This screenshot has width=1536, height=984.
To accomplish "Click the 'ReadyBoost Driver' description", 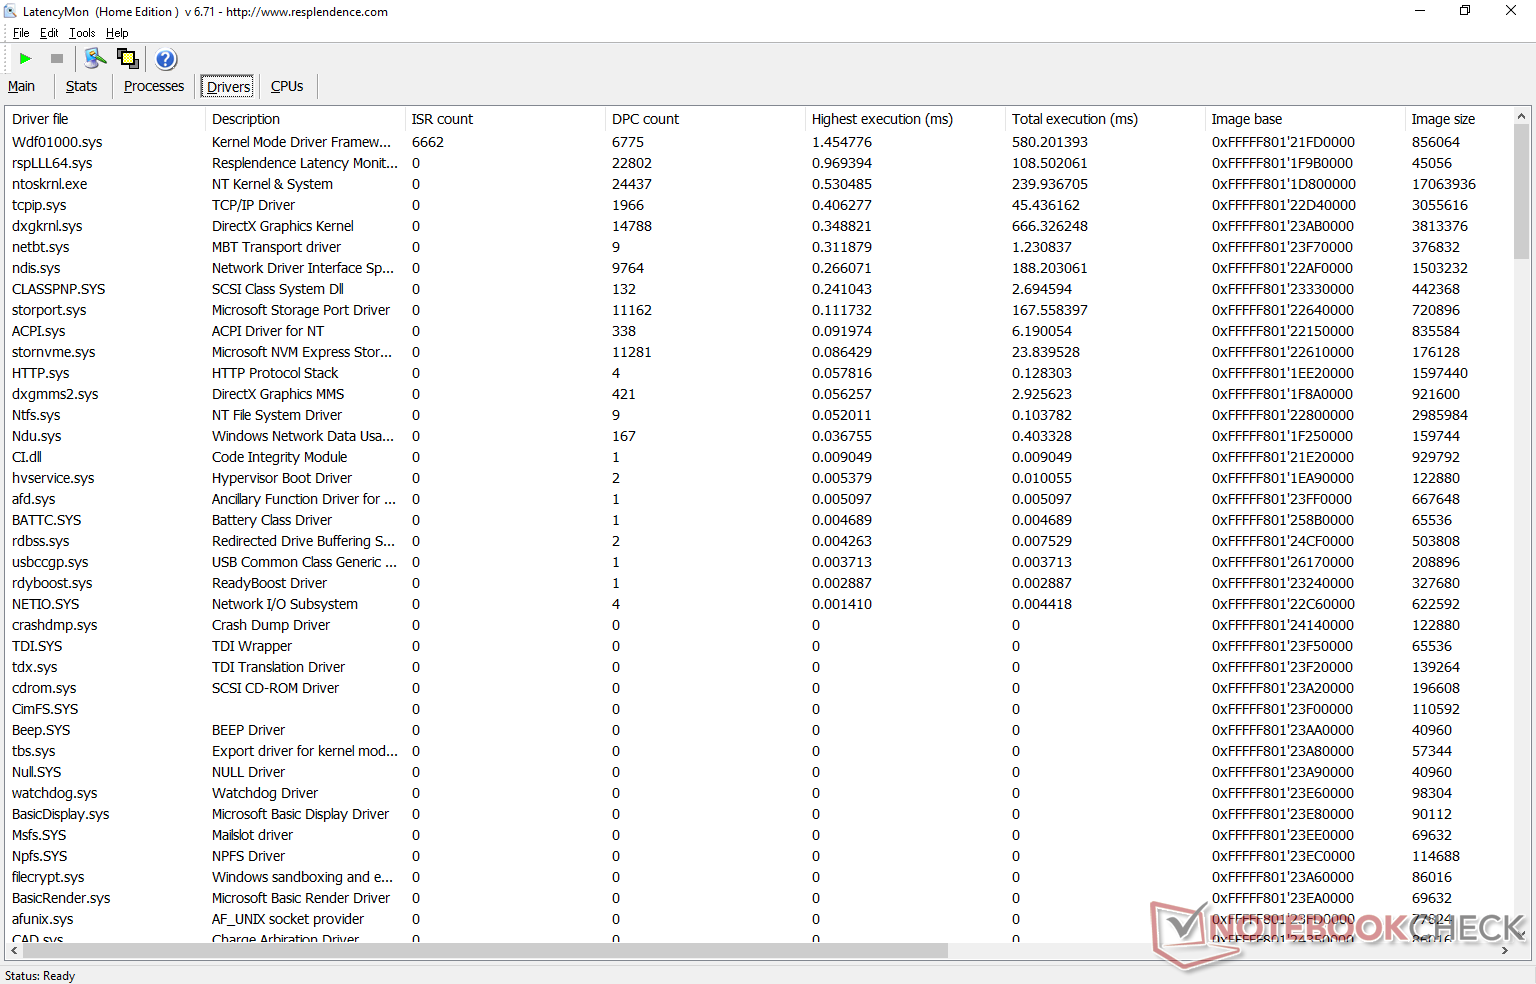I will pos(269,583).
